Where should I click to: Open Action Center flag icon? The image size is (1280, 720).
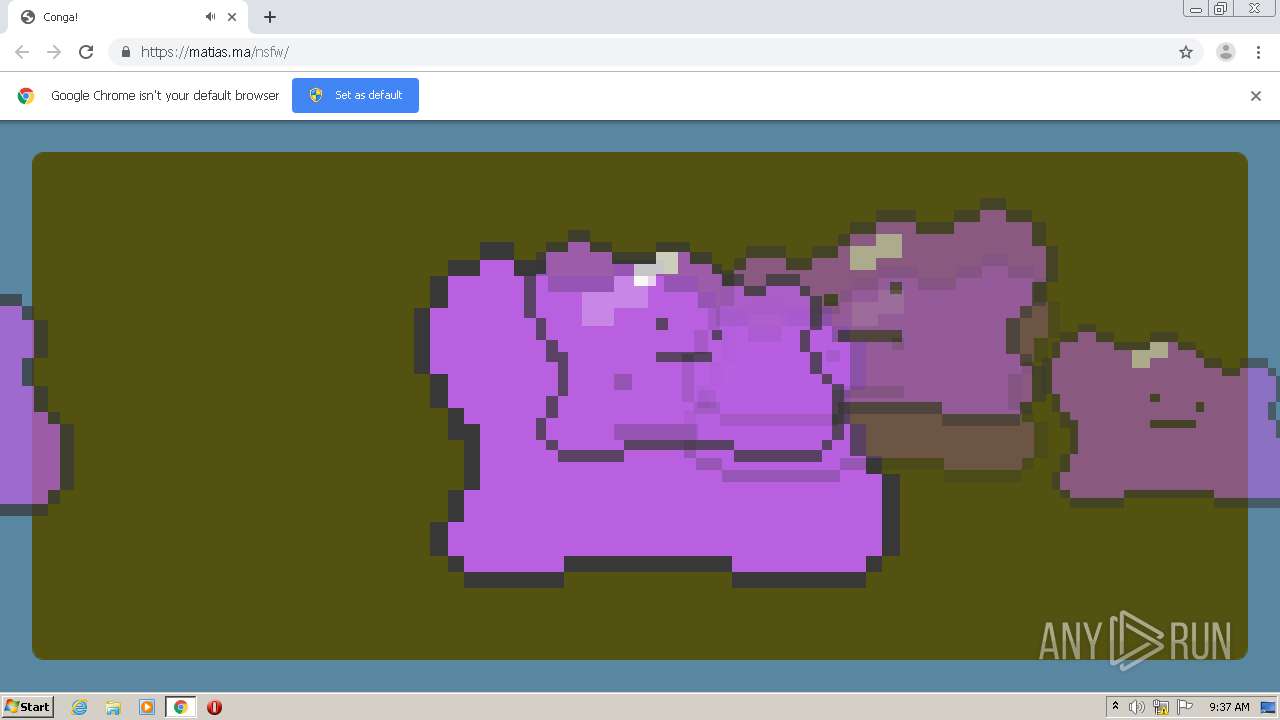pyautogui.click(x=1185, y=707)
